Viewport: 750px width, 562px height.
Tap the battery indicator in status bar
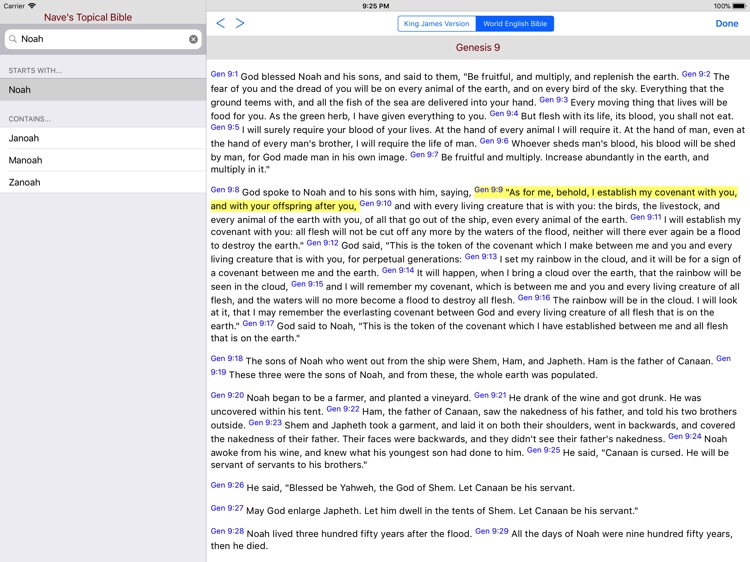point(739,6)
